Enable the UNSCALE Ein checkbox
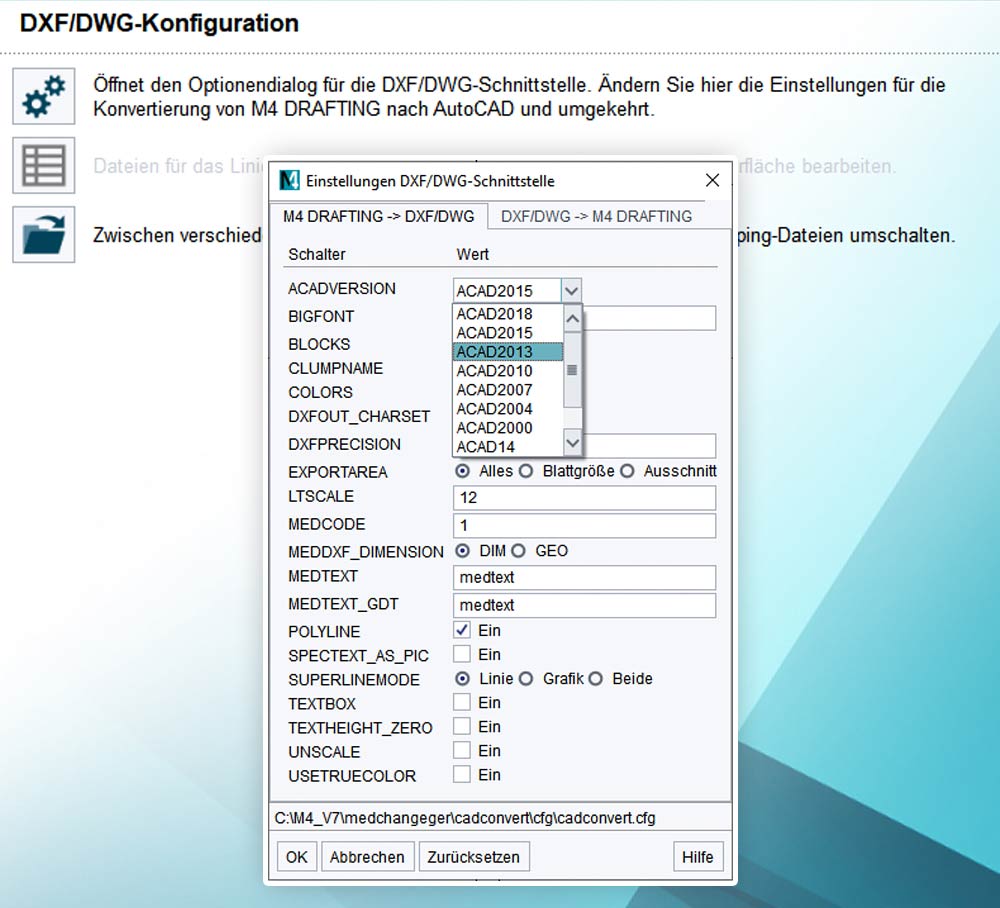The height and width of the screenshot is (908, 1000). coord(462,751)
